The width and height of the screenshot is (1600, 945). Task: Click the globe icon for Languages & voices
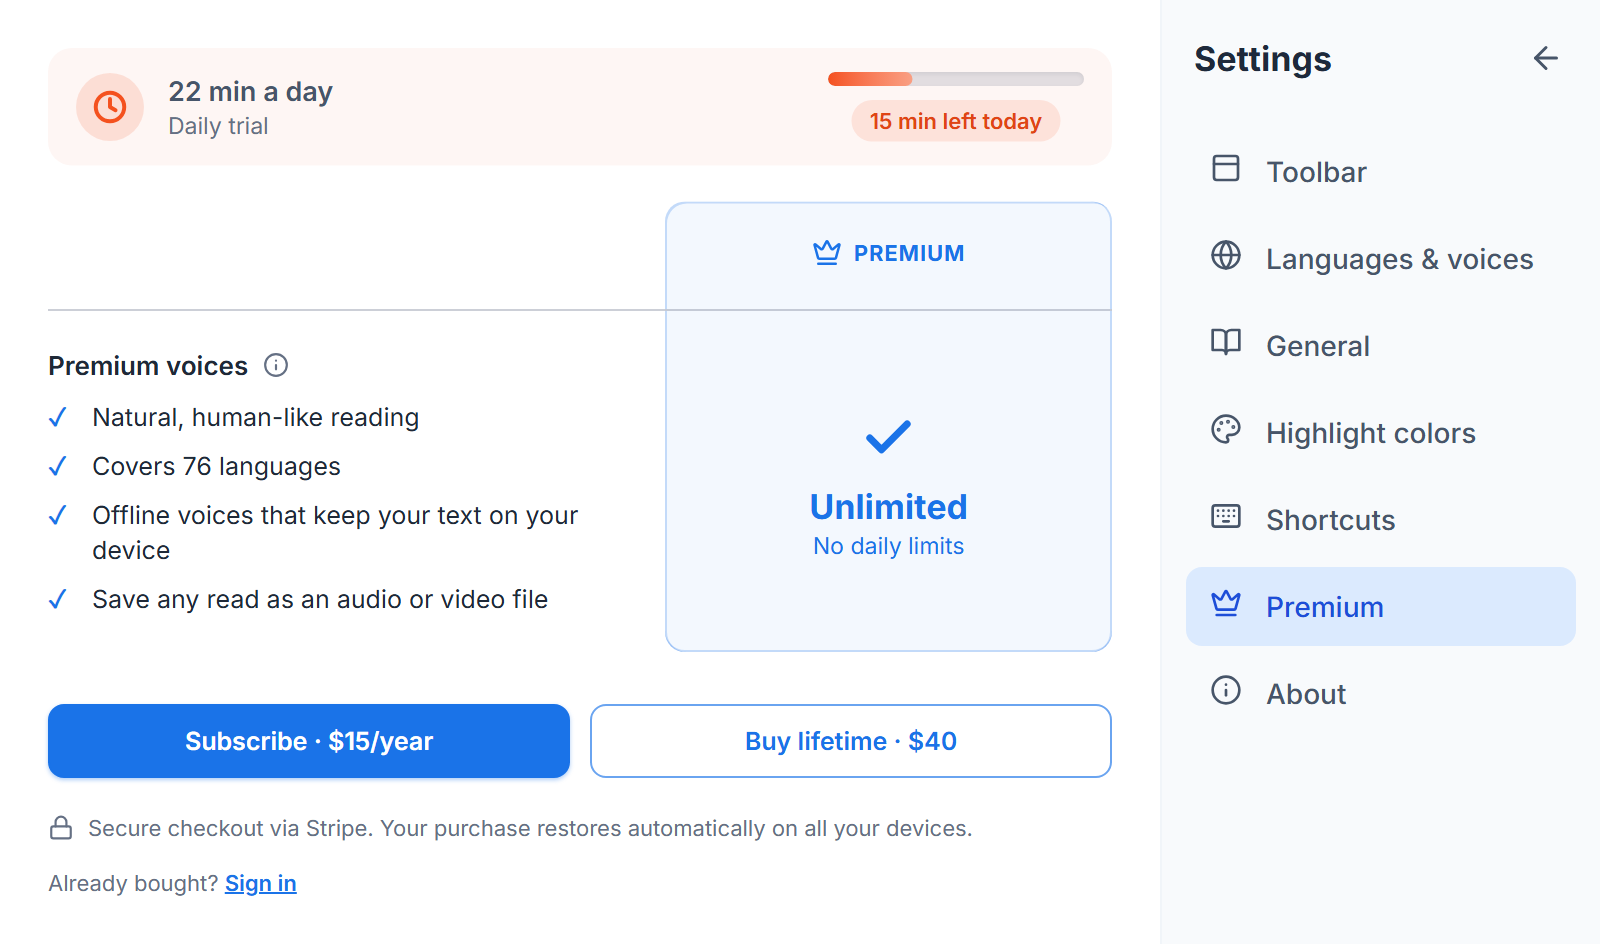[x=1226, y=255]
